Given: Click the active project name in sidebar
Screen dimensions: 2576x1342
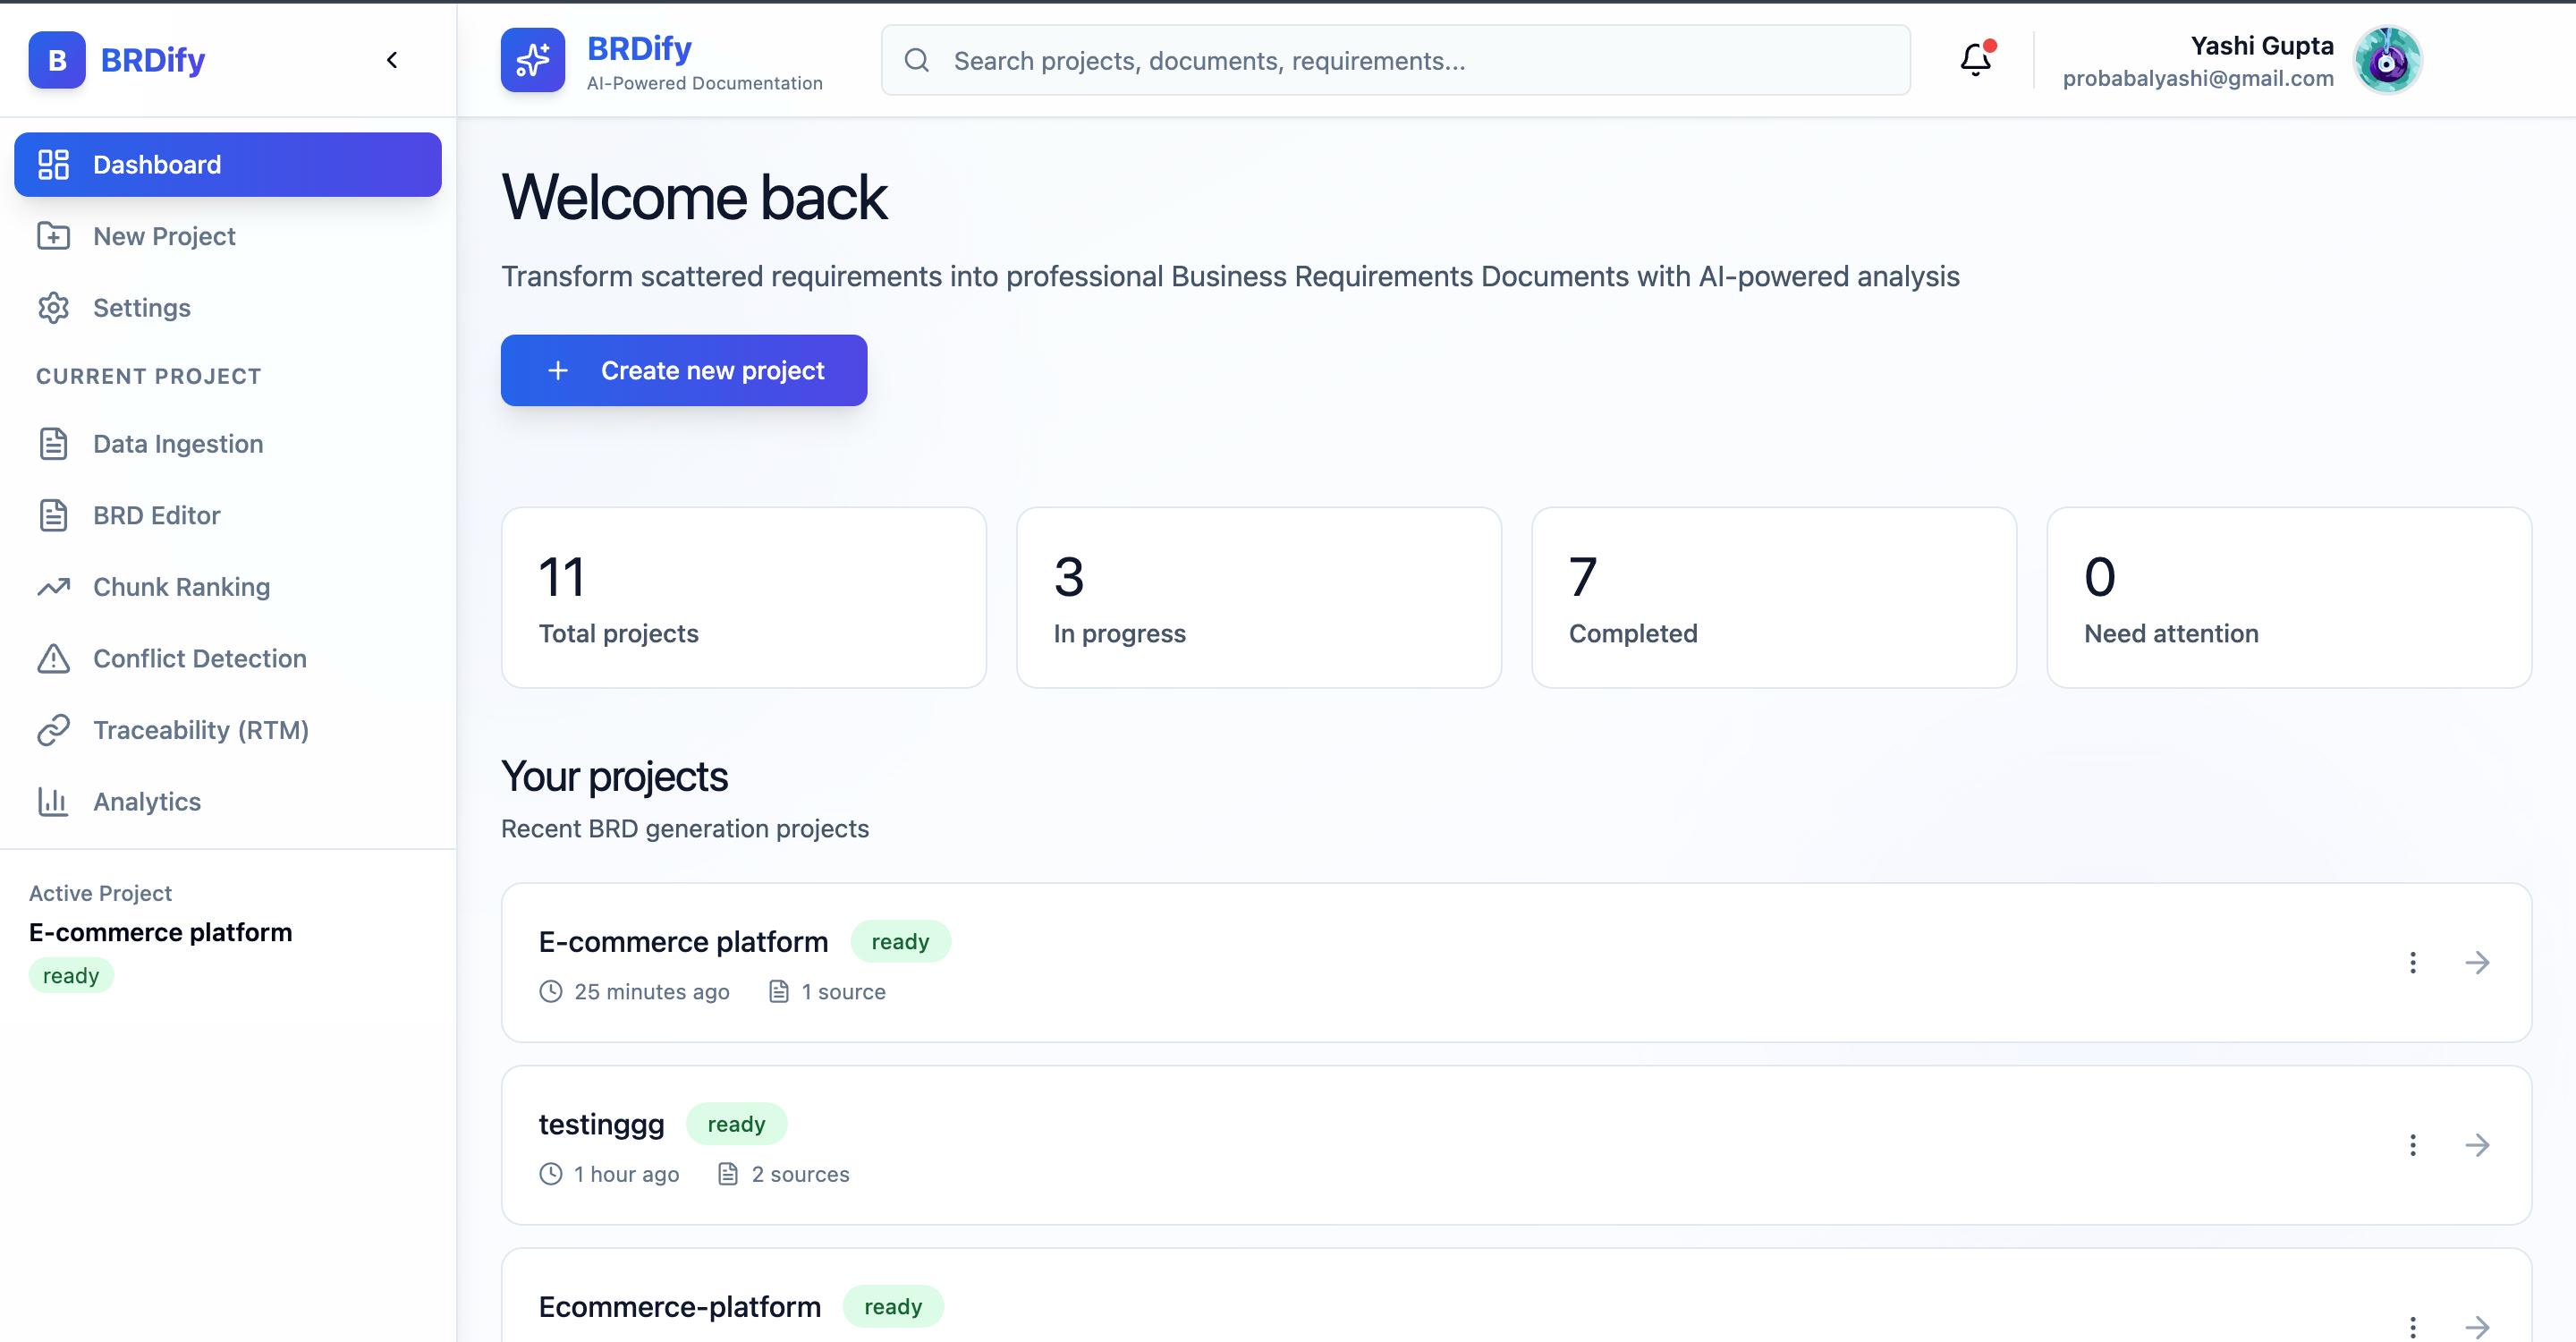Looking at the screenshot, I should (x=160, y=932).
